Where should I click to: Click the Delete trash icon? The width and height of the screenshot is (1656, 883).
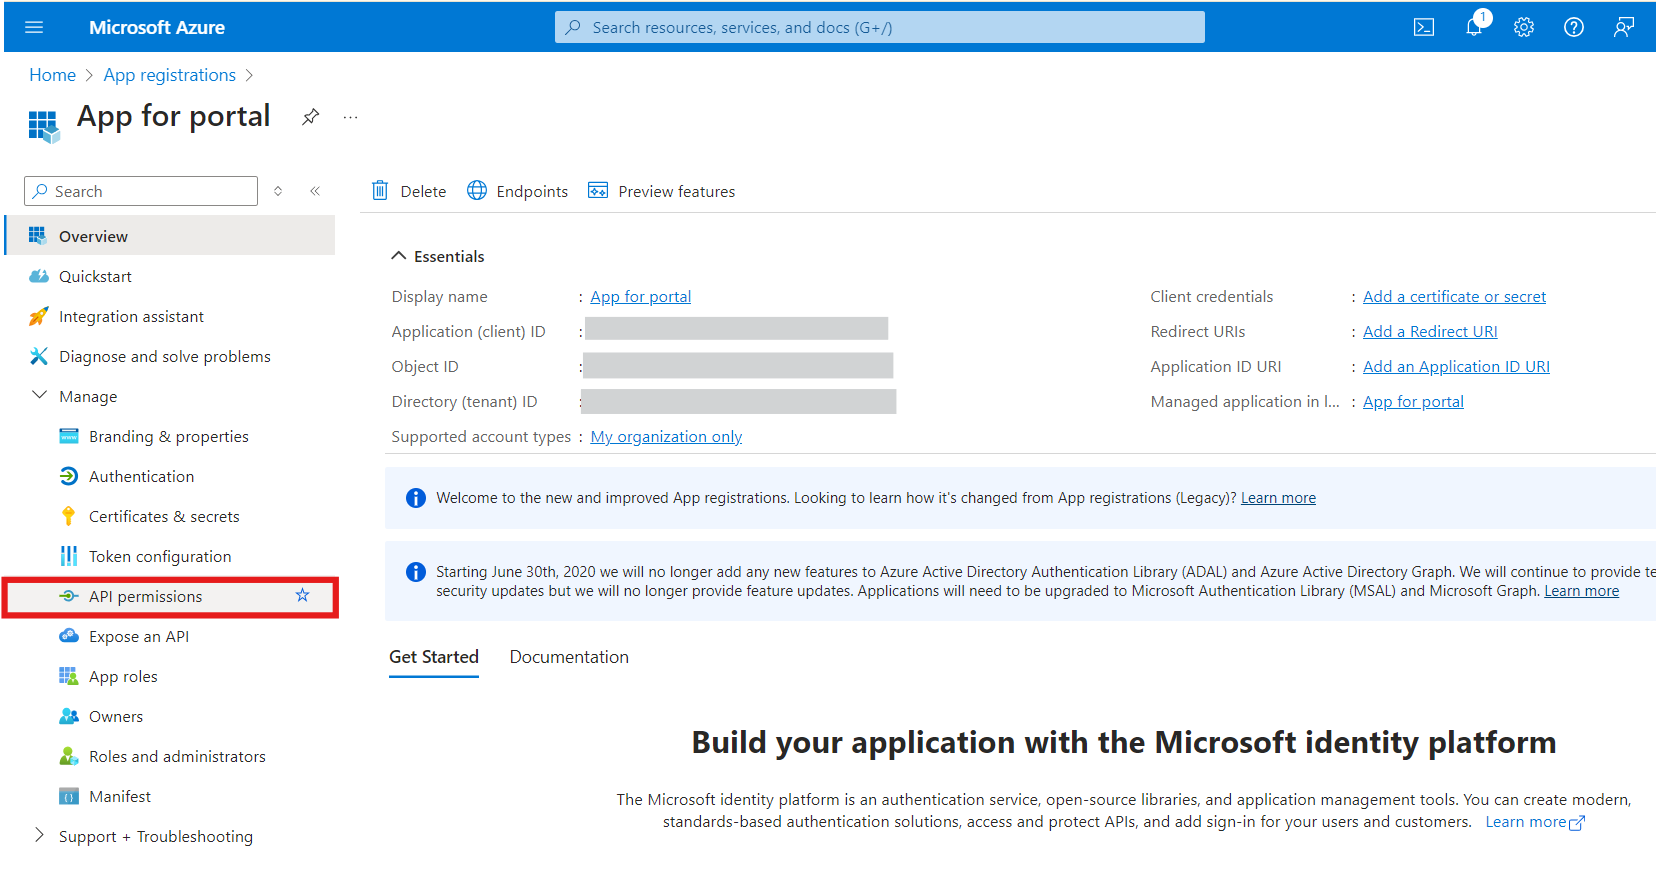pos(380,191)
